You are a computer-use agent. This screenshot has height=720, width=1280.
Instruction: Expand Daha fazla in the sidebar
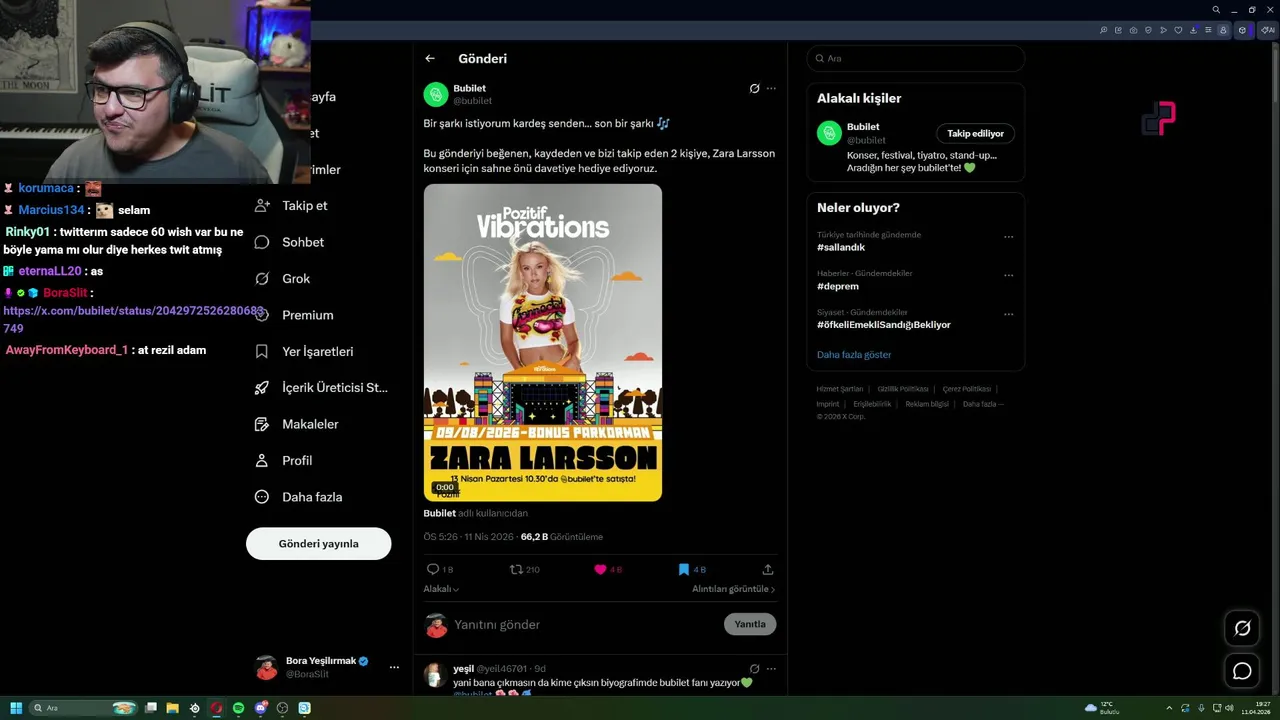[298, 497]
